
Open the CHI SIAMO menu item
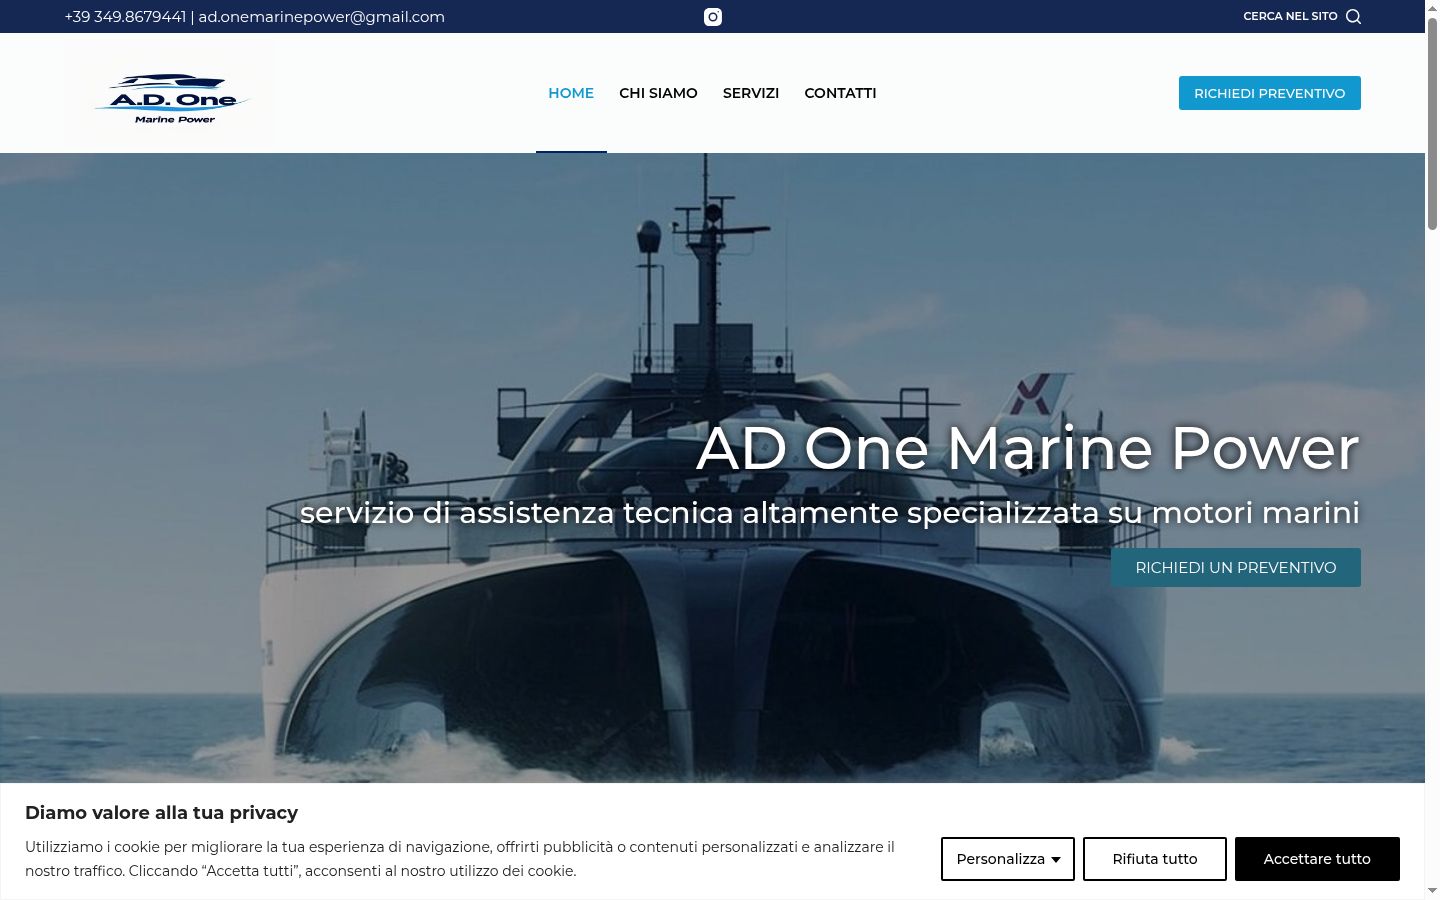[658, 93]
